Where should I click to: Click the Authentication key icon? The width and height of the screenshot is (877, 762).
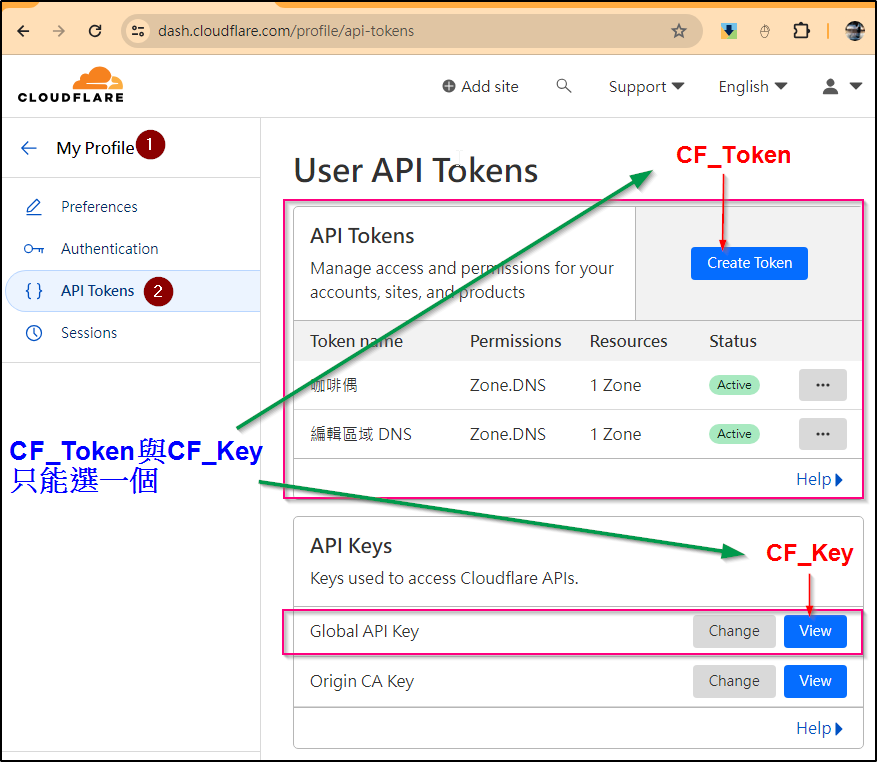tap(34, 249)
